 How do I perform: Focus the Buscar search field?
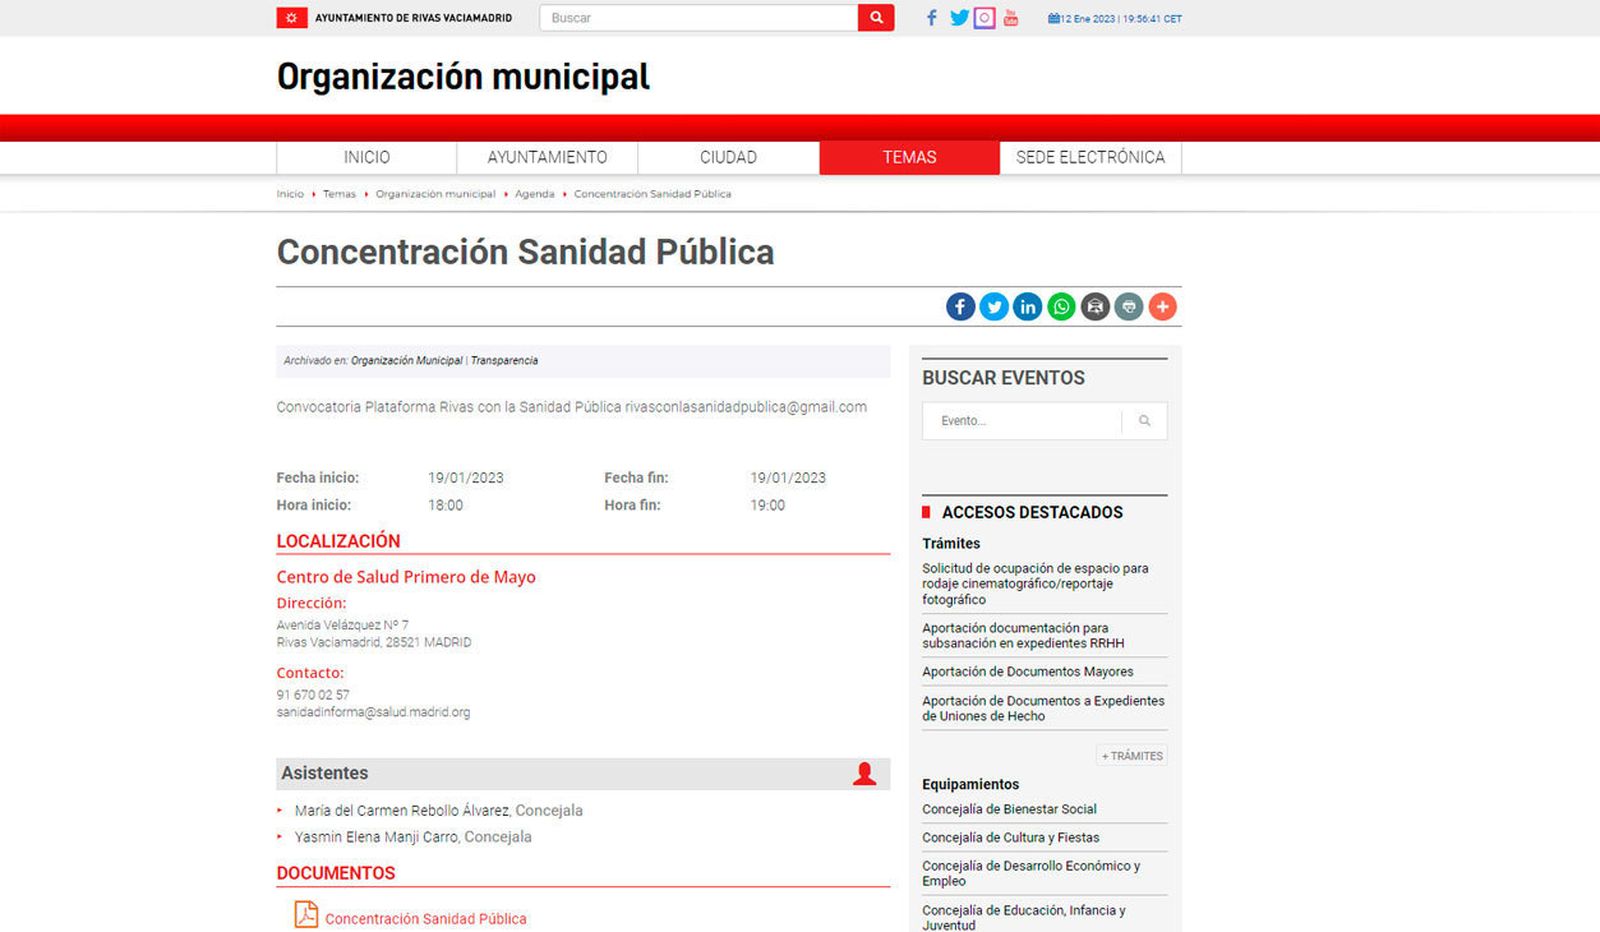699,18
